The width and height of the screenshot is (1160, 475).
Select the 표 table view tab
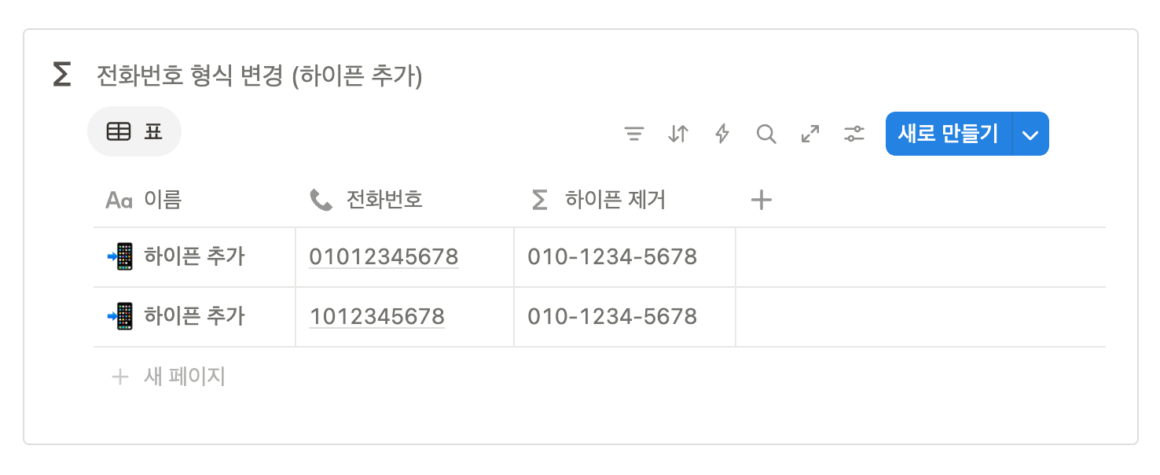pos(135,132)
